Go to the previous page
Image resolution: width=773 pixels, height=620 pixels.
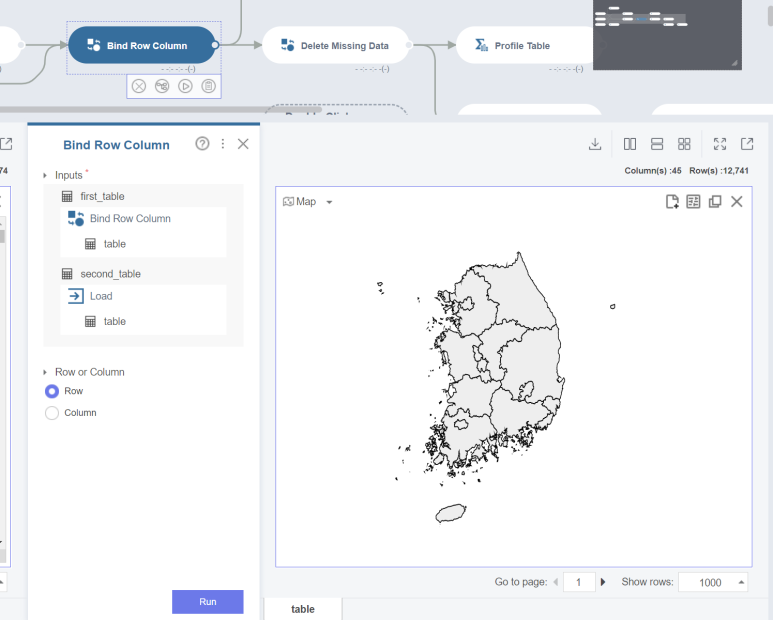556,582
